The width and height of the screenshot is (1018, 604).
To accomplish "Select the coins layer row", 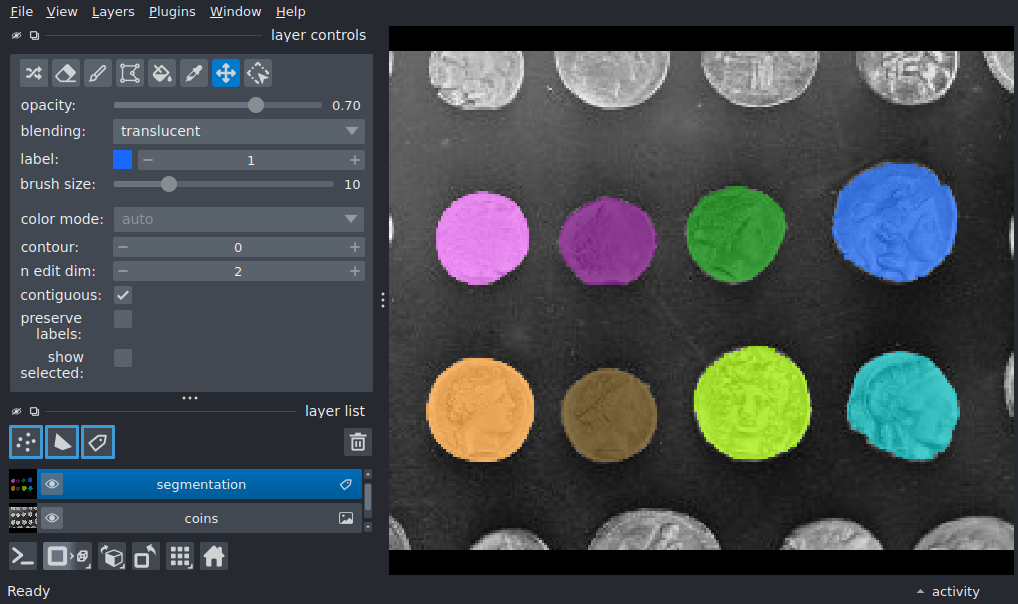I will tap(199, 518).
